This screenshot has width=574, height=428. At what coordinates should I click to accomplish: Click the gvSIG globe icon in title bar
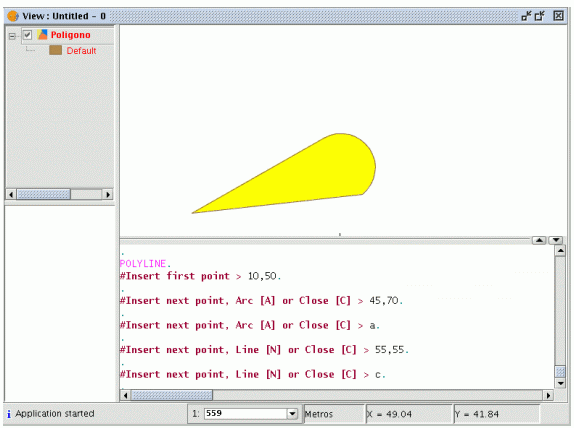13,16
